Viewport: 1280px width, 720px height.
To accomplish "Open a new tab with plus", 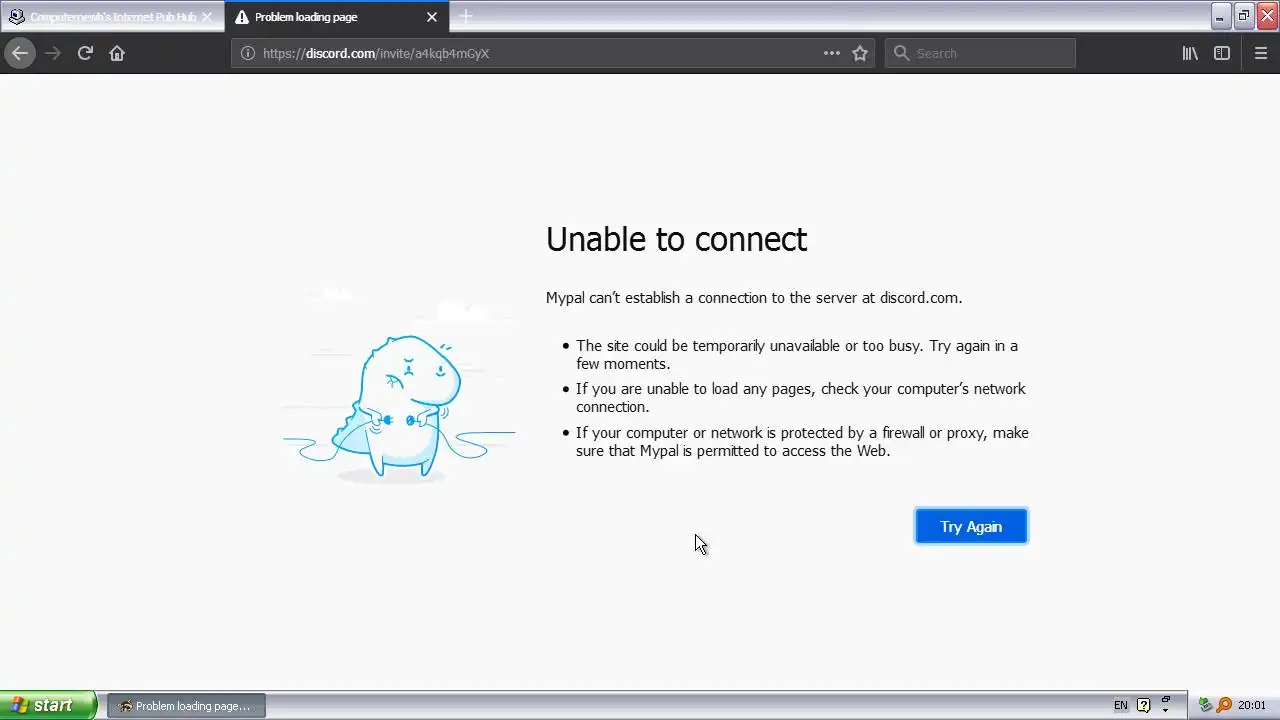I will click(466, 17).
